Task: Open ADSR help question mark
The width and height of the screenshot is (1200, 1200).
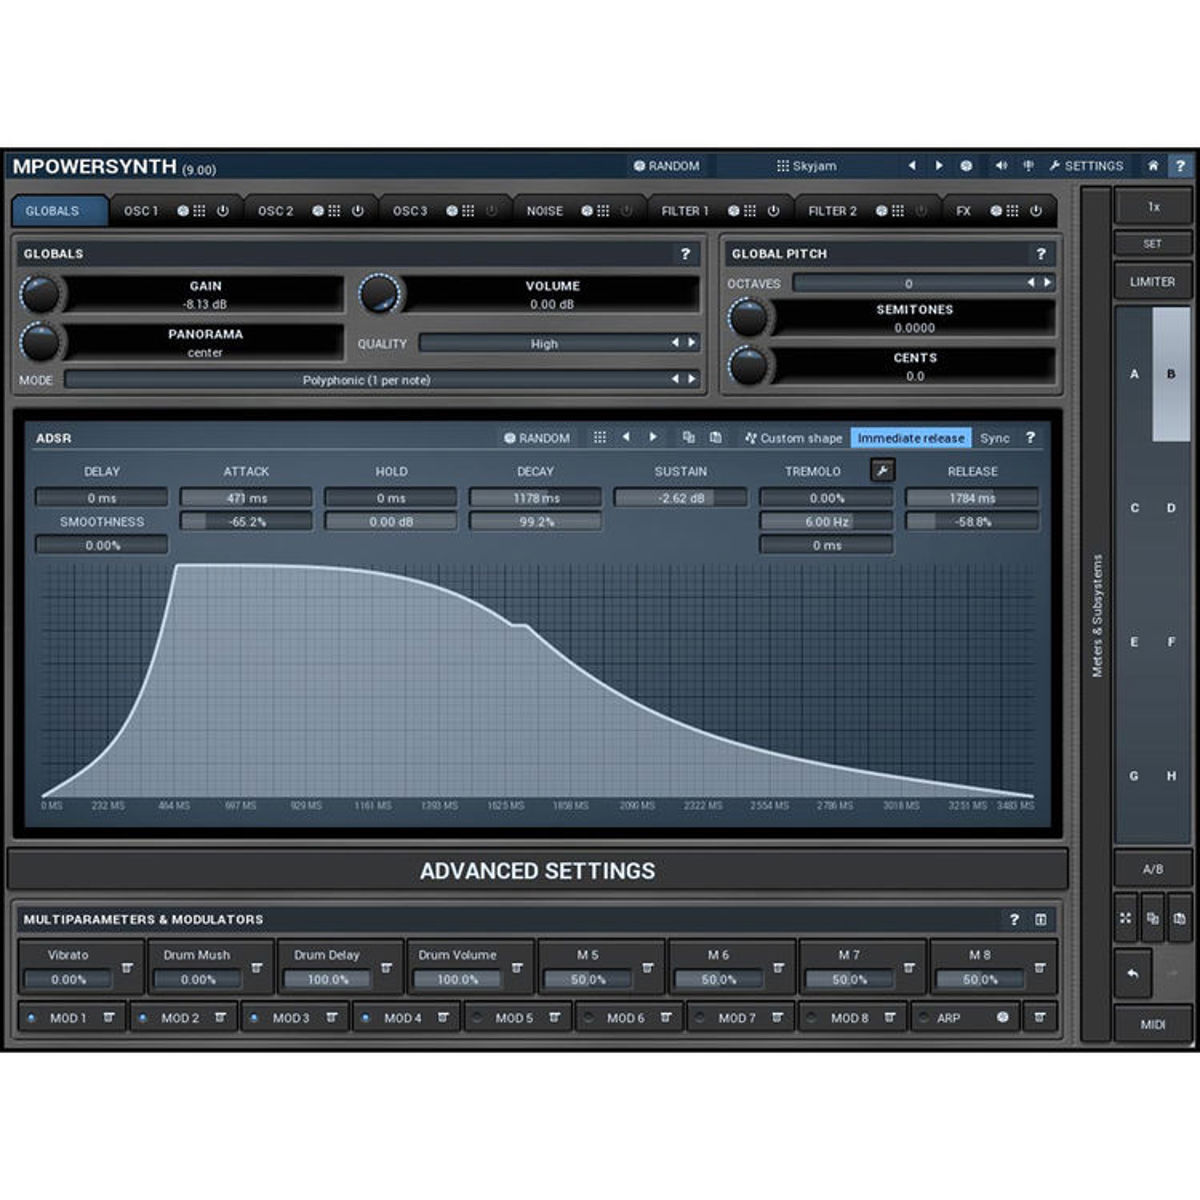Action: pyautogui.click(x=1030, y=438)
